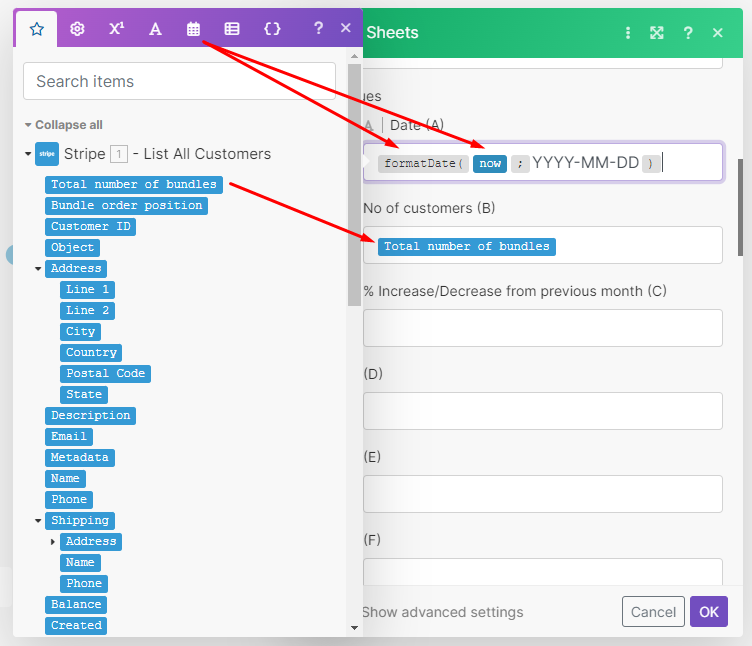Open the Sheets module options menu
752x646 pixels.
click(x=628, y=33)
